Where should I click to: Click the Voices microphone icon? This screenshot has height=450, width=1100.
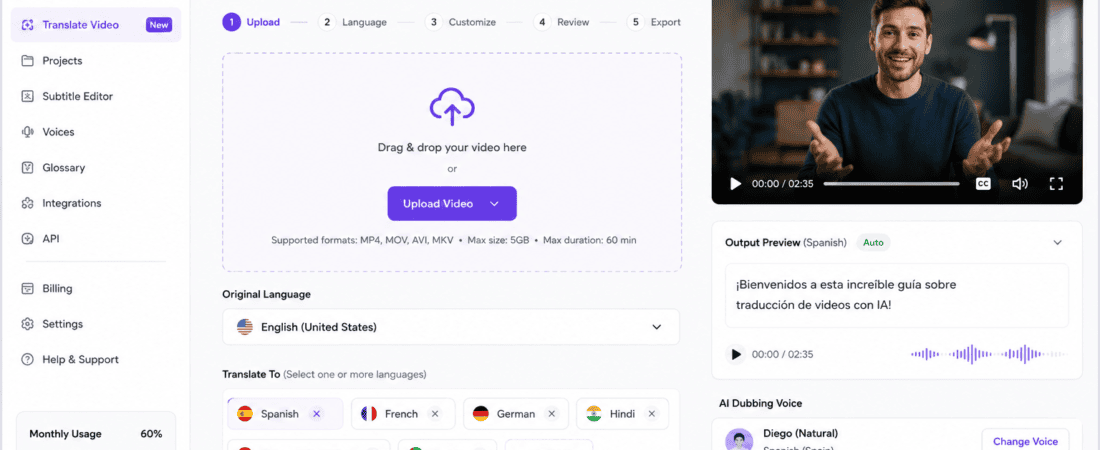point(27,132)
